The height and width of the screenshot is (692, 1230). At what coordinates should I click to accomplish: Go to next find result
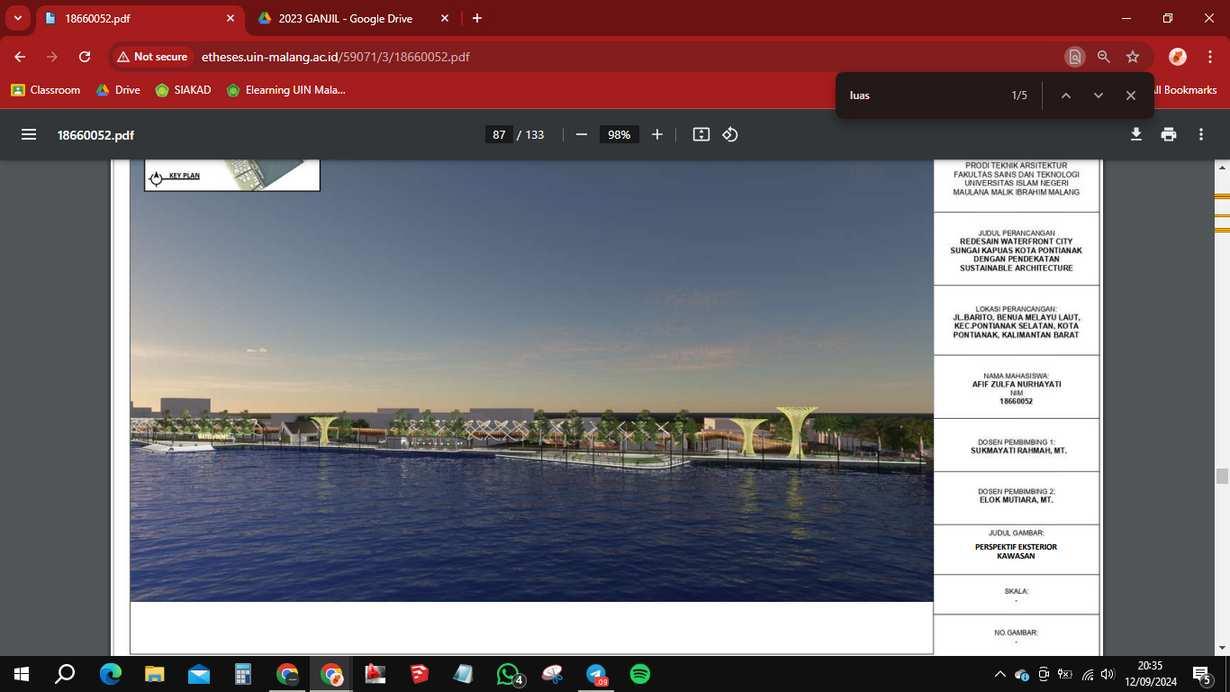(x=1098, y=96)
